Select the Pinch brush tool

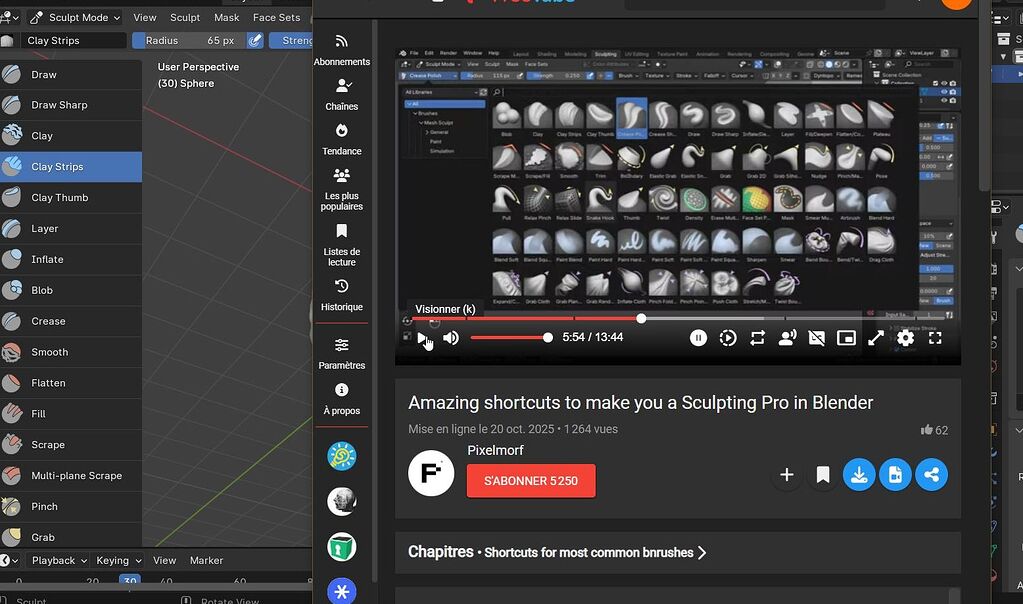(x=70, y=506)
